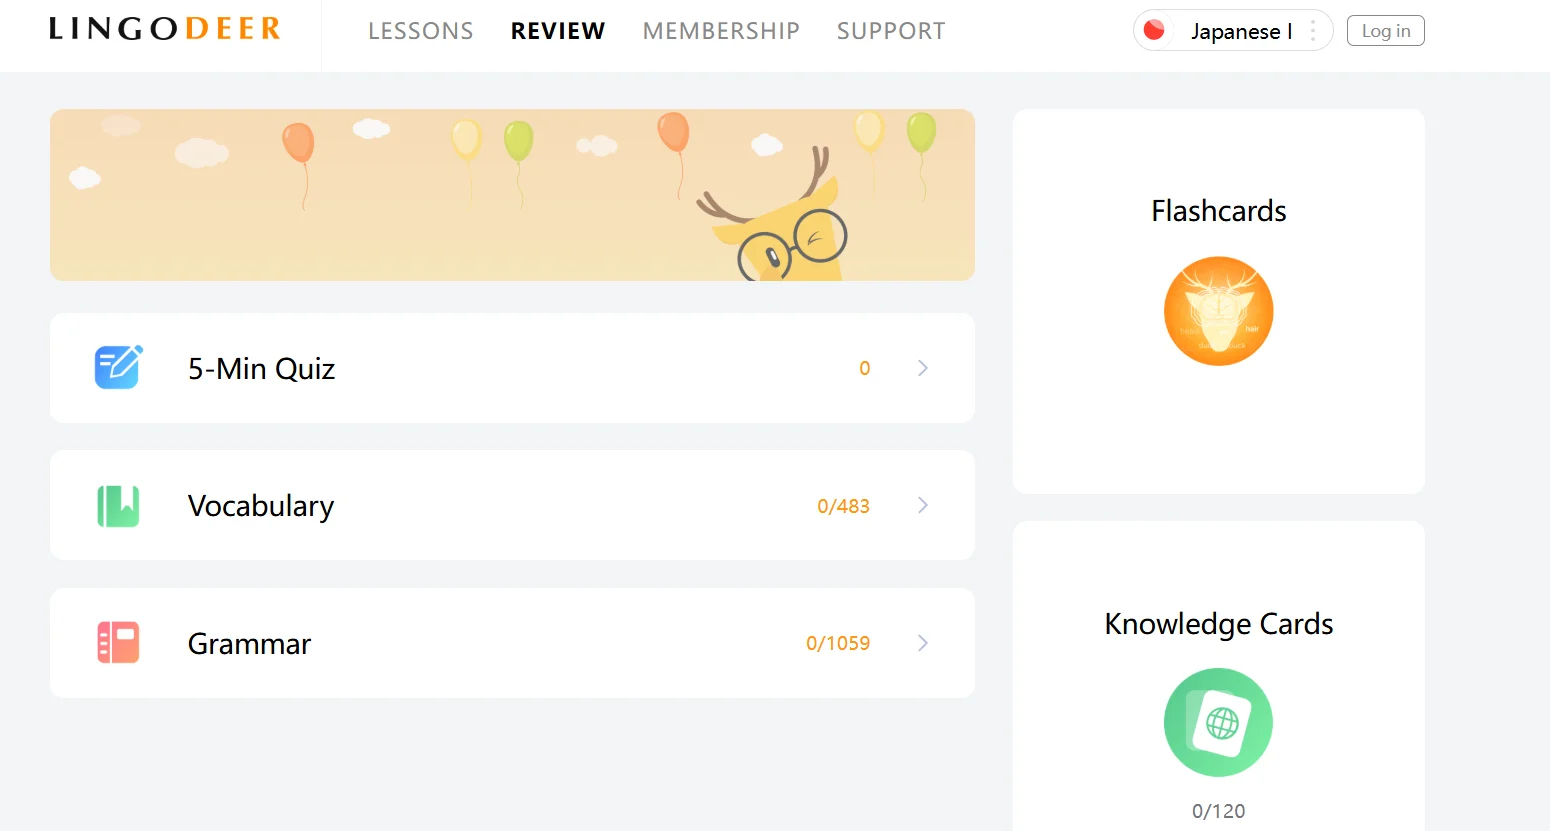This screenshot has height=831, width=1550.
Task: Expand the Grammar chevron arrow
Action: coord(923,643)
